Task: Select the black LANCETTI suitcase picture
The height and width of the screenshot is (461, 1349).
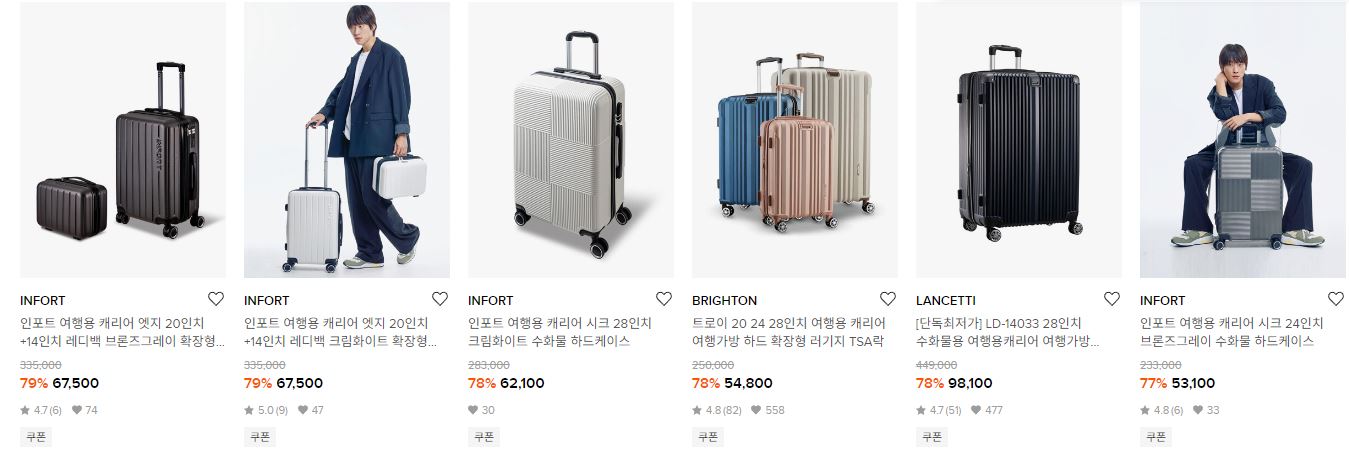Action: (x=1019, y=140)
